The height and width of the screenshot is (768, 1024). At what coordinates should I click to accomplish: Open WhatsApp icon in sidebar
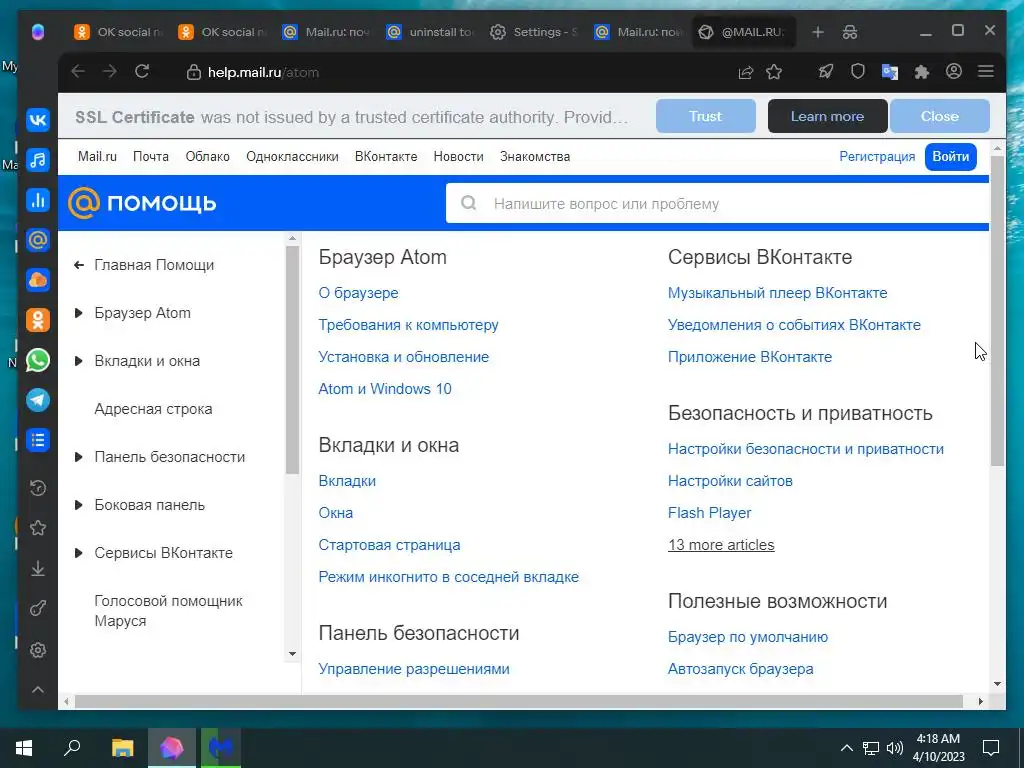[38, 360]
